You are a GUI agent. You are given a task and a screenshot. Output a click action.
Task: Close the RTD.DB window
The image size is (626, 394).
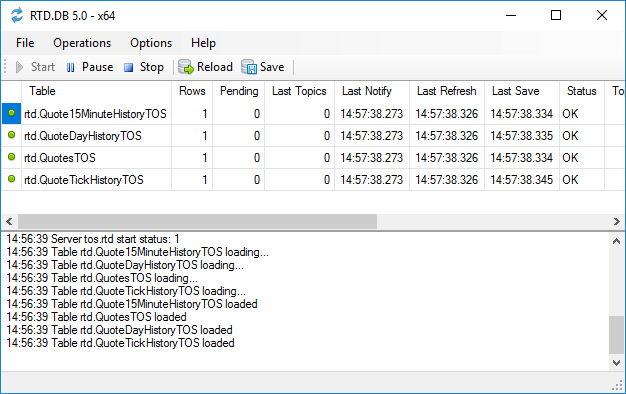[x=602, y=16]
